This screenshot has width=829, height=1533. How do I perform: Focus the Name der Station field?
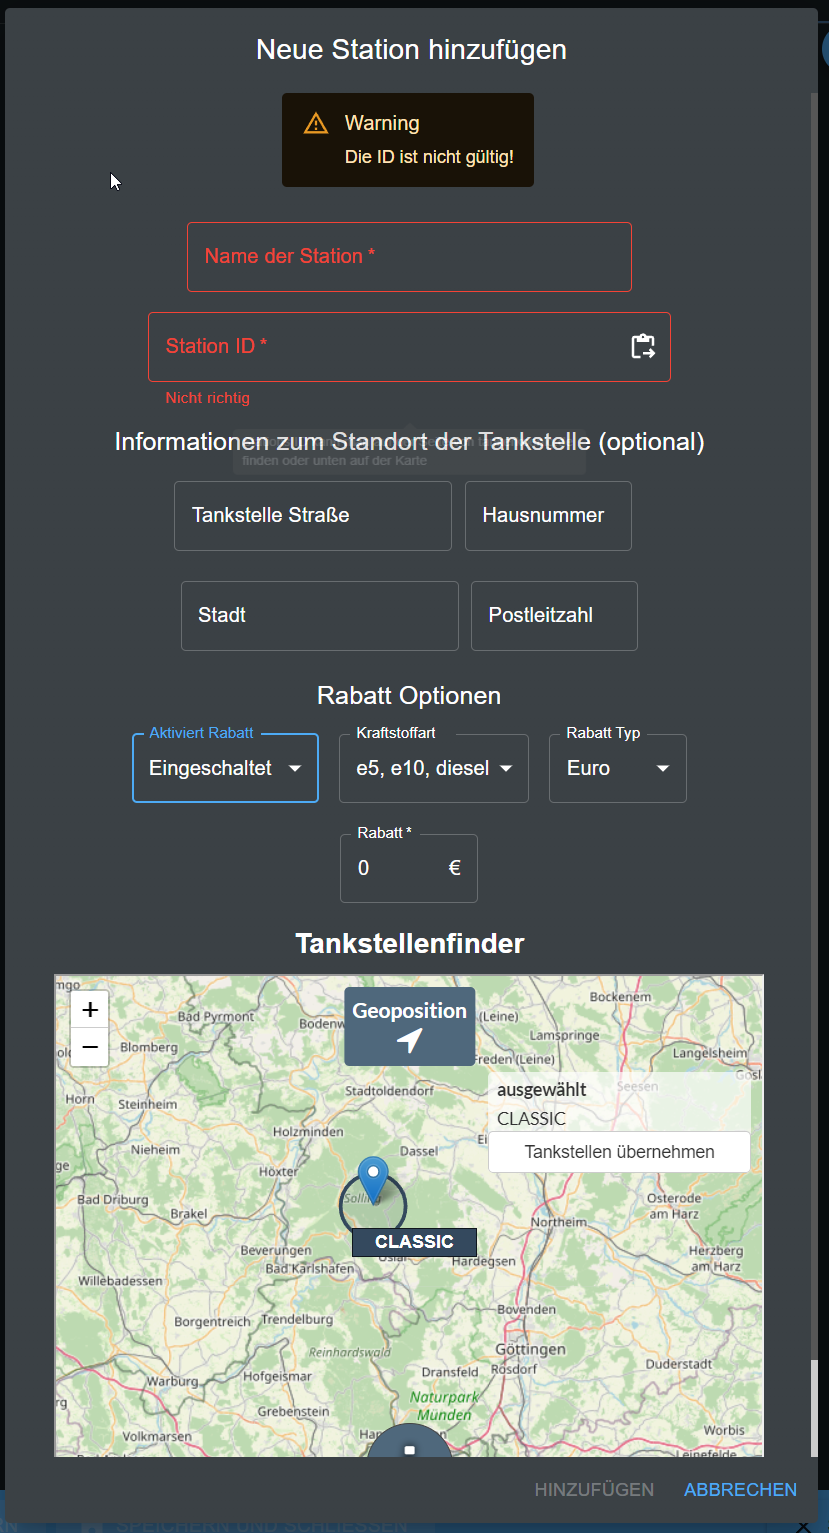pyautogui.click(x=409, y=257)
